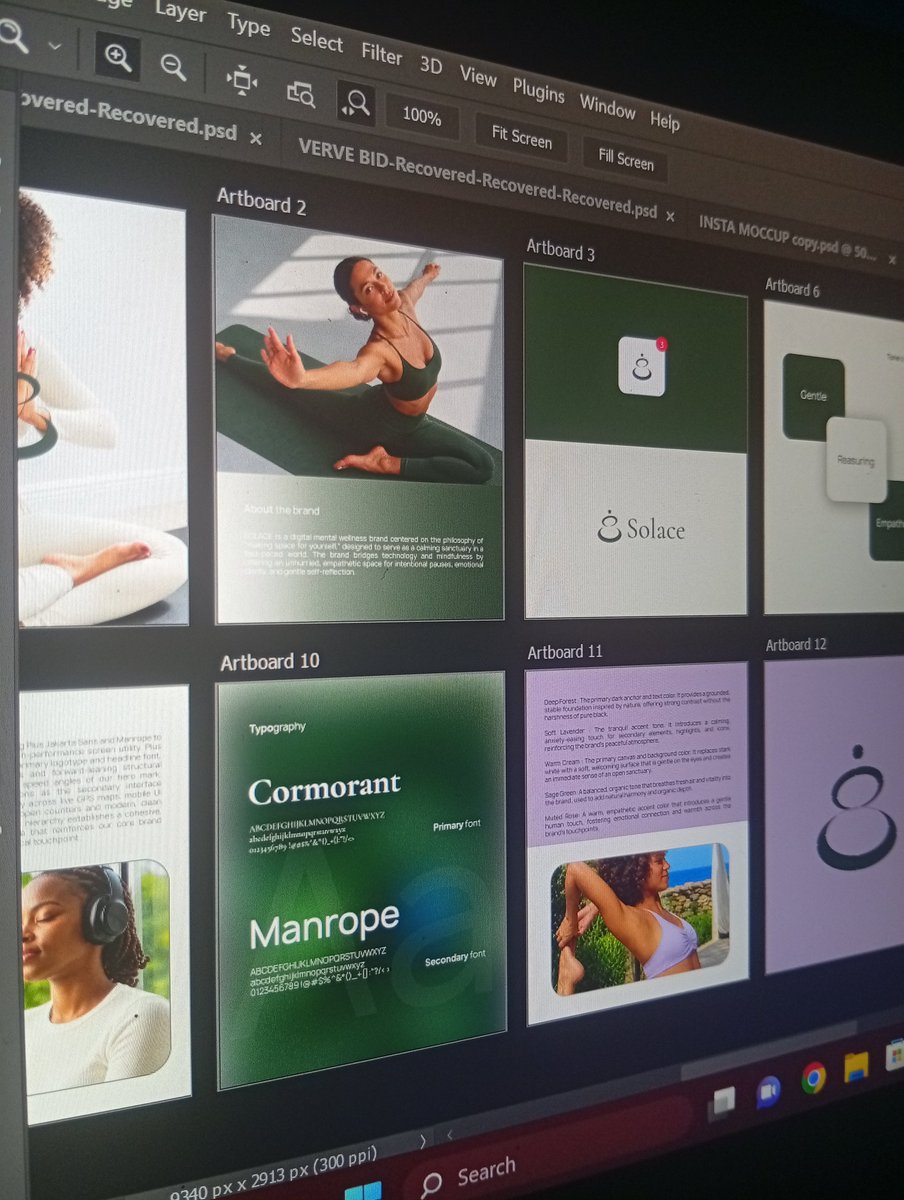
Task: Open Google Chrome from the taskbar
Action: tap(814, 1077)
